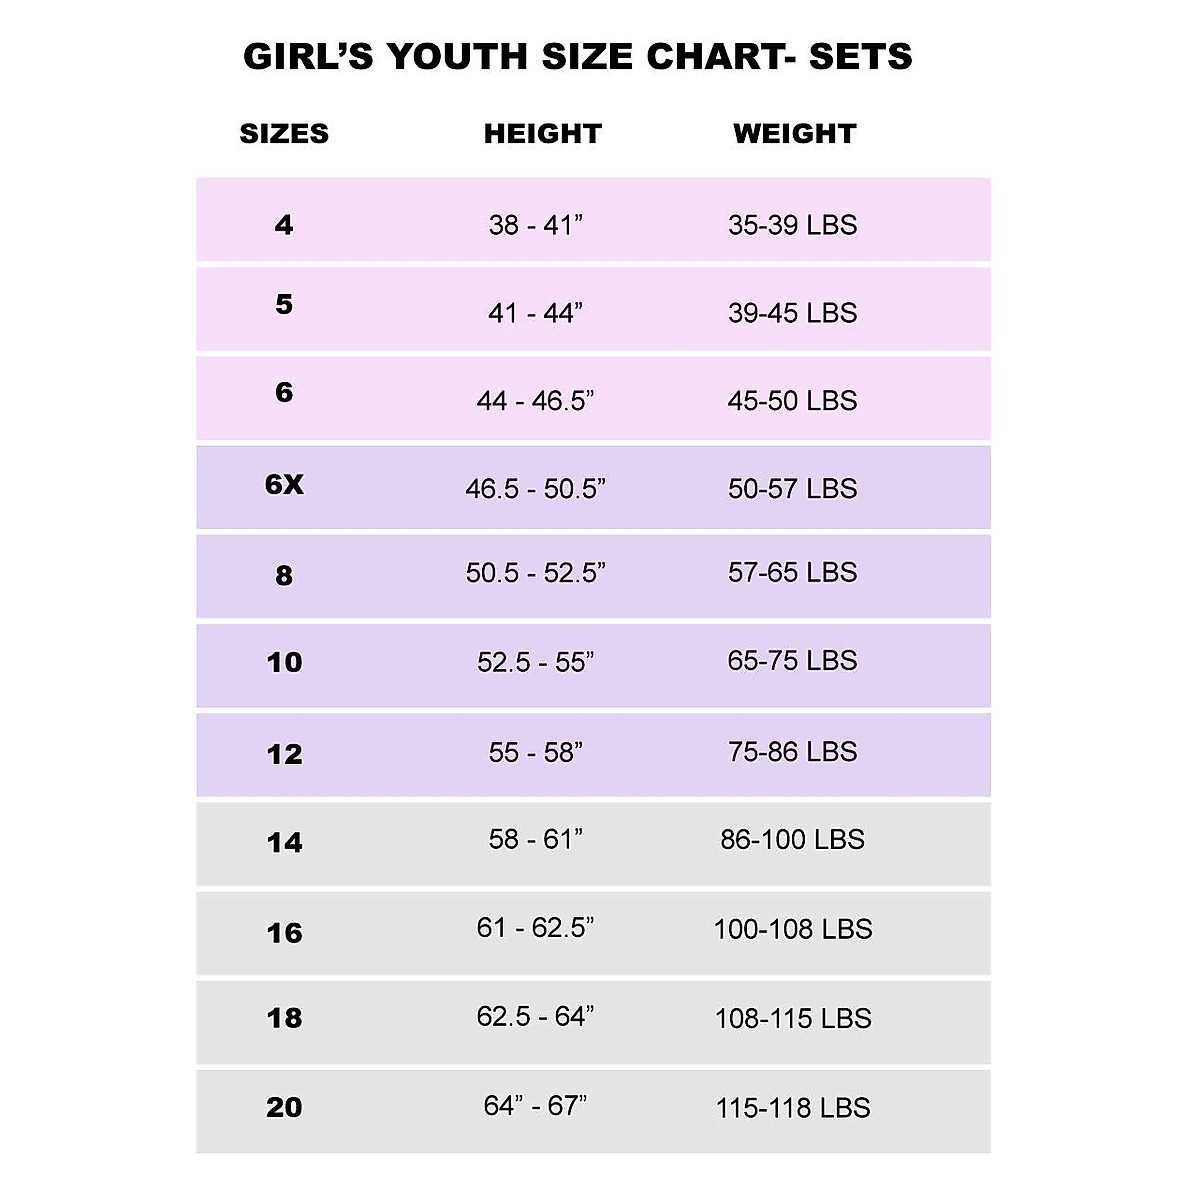Select the size 6X row label
1200x1200 pixels.
click(284, 485)
